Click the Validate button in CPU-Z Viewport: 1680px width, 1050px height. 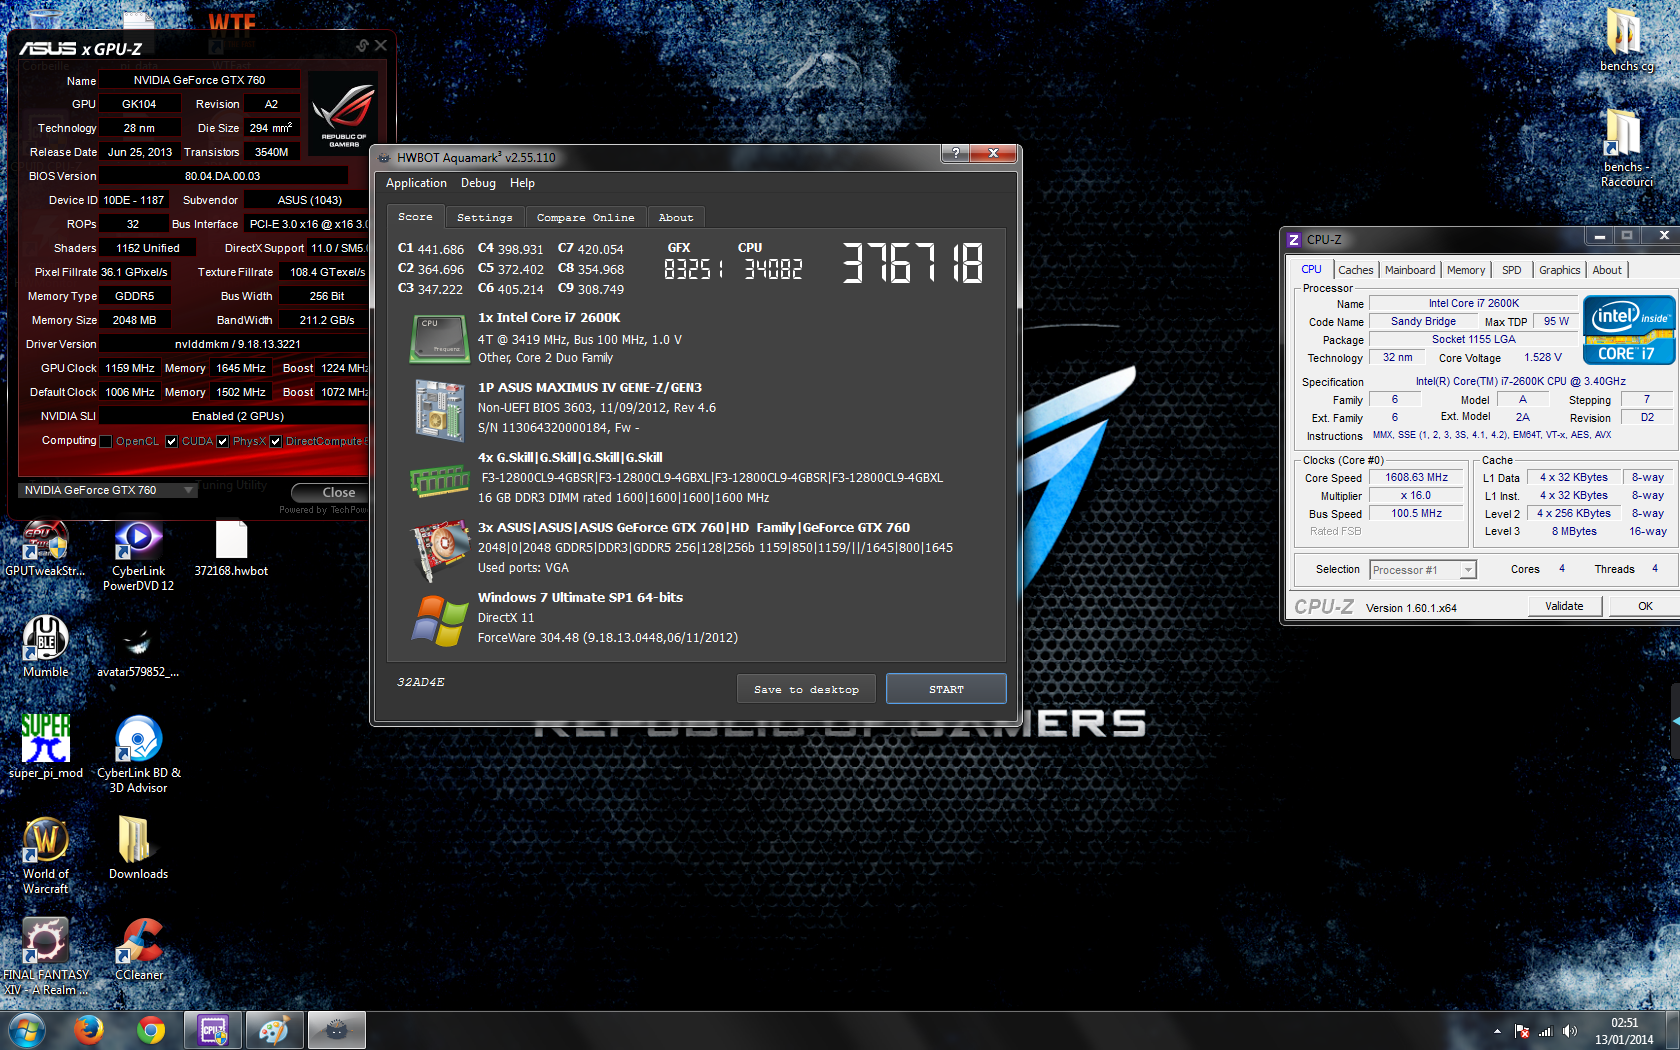click(1564, 606)
